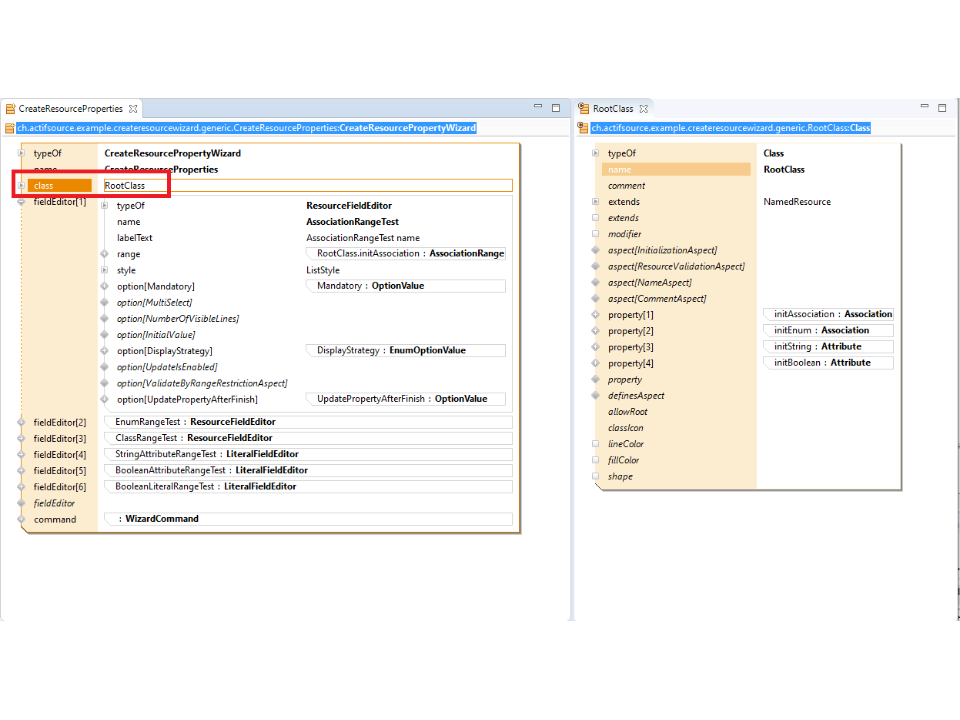This screenshot has width=960, height=720.
Task: Expand the style row under fieldEditor[1]
Action: pyautogui.click(x=104, y=271)
